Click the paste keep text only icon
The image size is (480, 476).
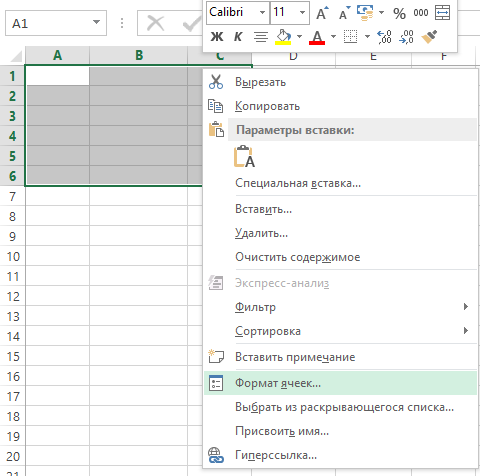click(244, 157)
